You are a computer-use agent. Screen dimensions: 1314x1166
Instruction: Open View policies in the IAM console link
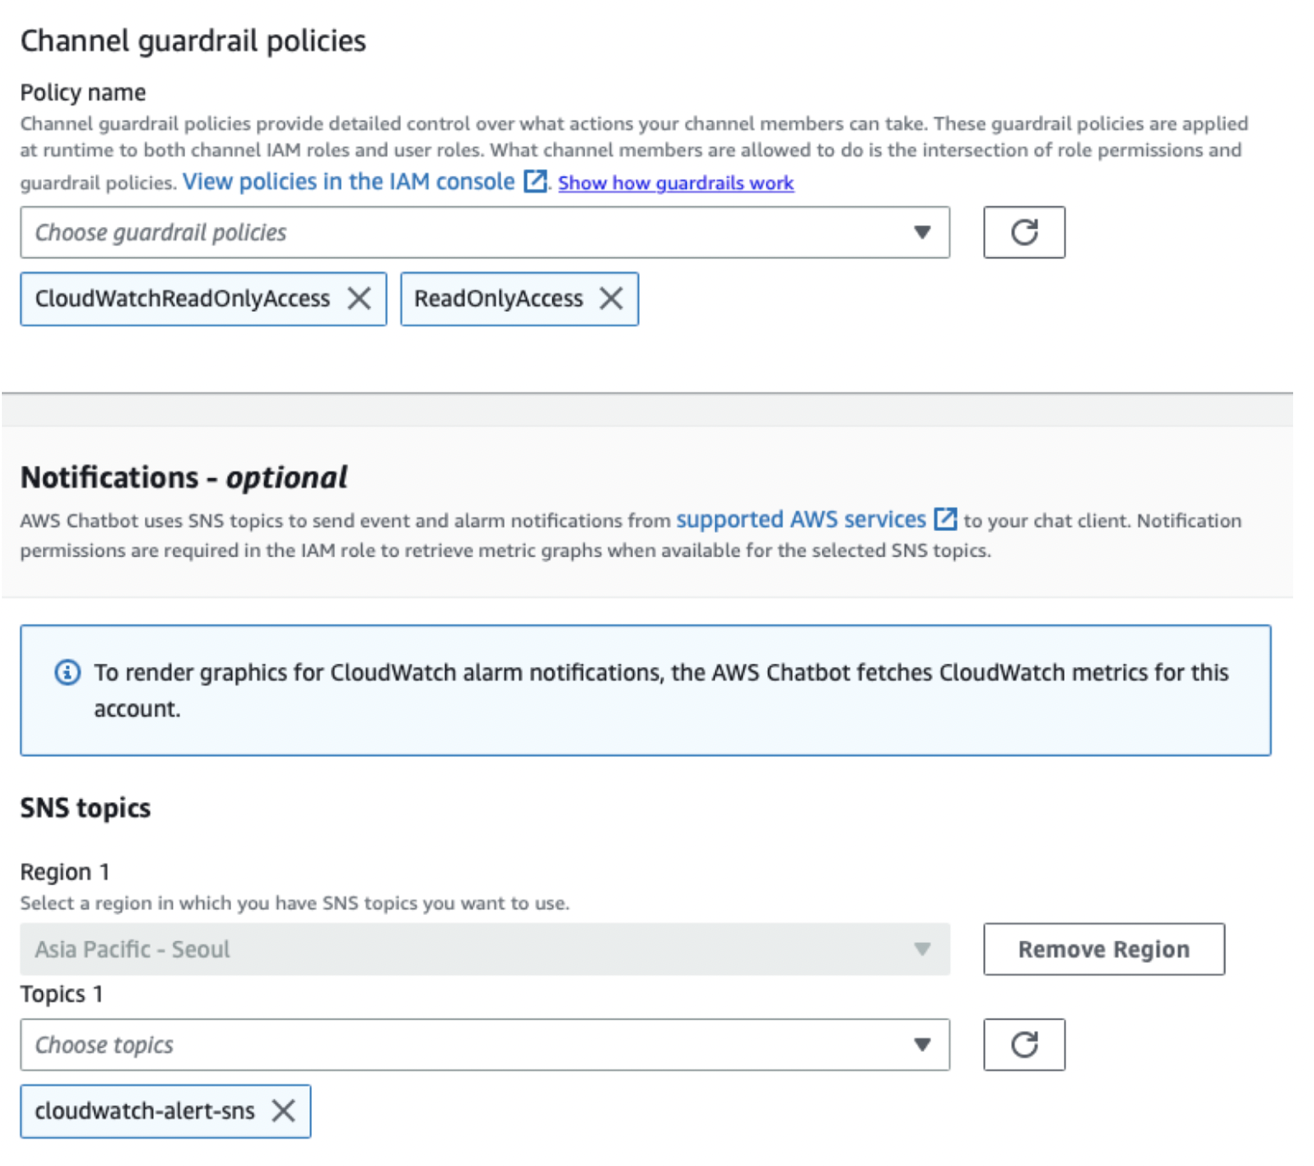(348, 181)
